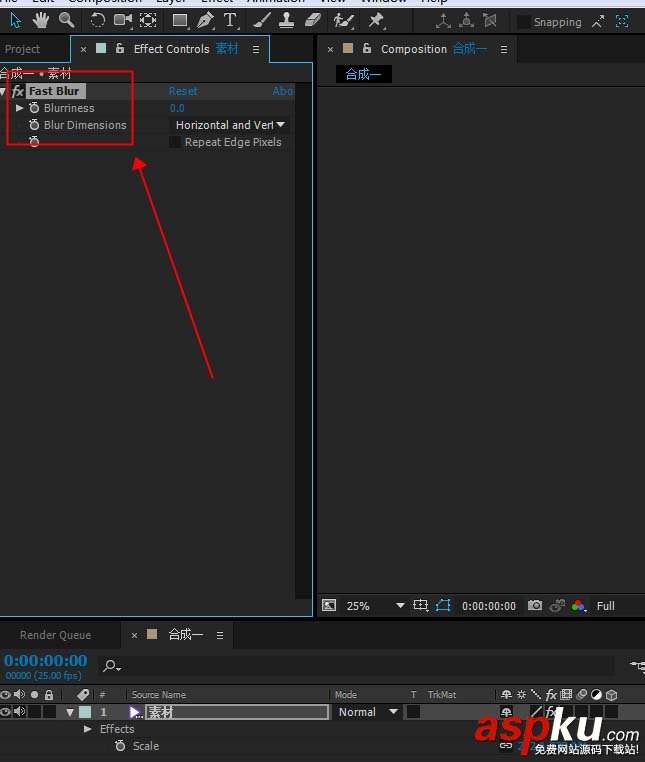The height and width of the screenshot is (762, 645).
Task: Click the timeline search magnifier
Action: [111, 665]
